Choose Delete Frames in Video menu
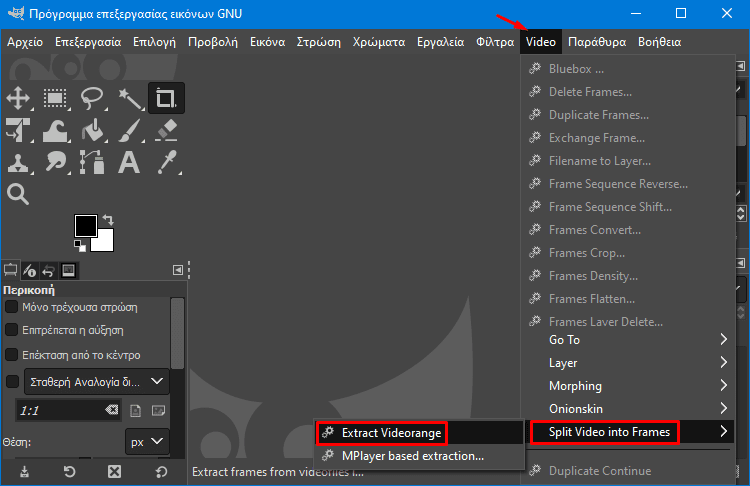The width and height of the screenshot is (750, 486). (628, 92)
